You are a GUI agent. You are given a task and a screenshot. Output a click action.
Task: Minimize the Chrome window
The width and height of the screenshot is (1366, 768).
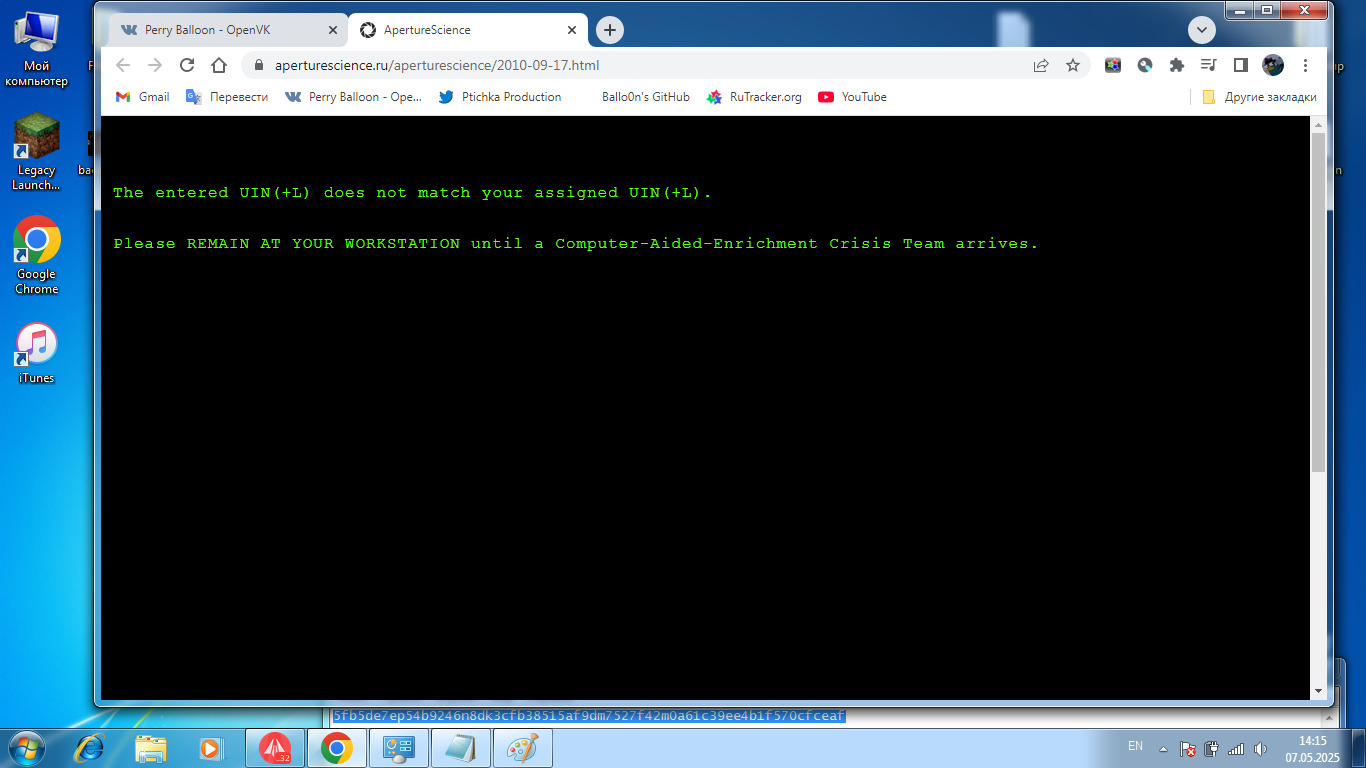tap(1240, 10)
